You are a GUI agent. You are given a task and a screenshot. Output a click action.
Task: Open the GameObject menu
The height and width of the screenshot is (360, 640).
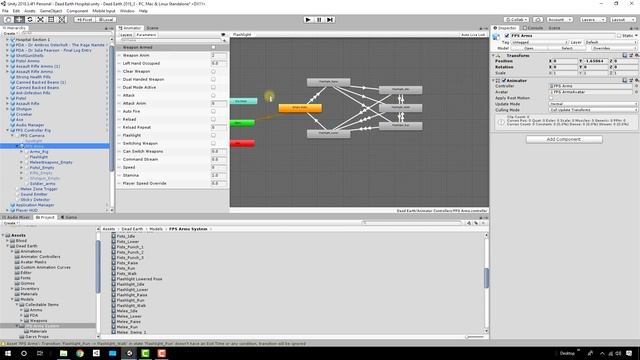(x=51, y=11)
